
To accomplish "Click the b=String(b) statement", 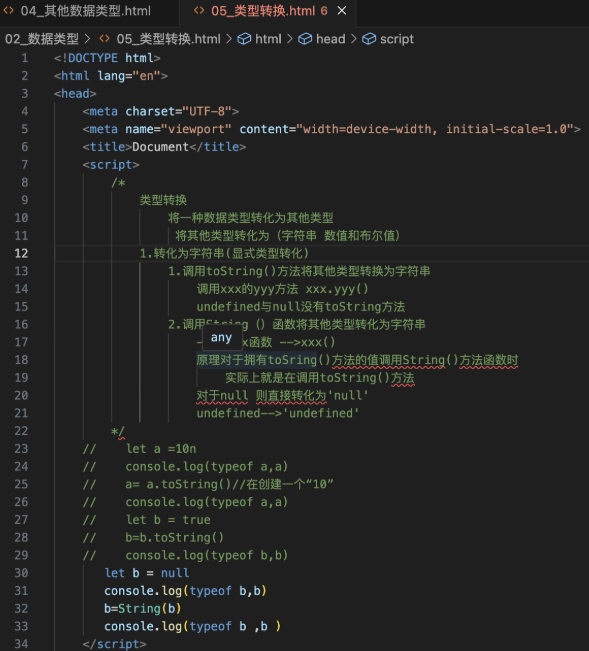I will 143,609.
